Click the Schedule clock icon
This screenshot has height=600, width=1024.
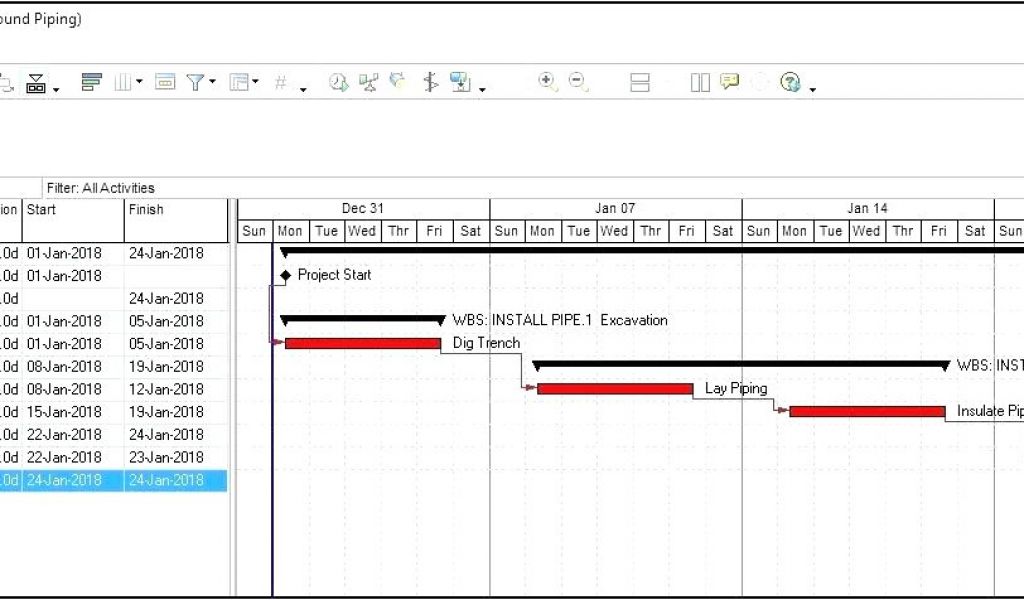coord(338,83)
